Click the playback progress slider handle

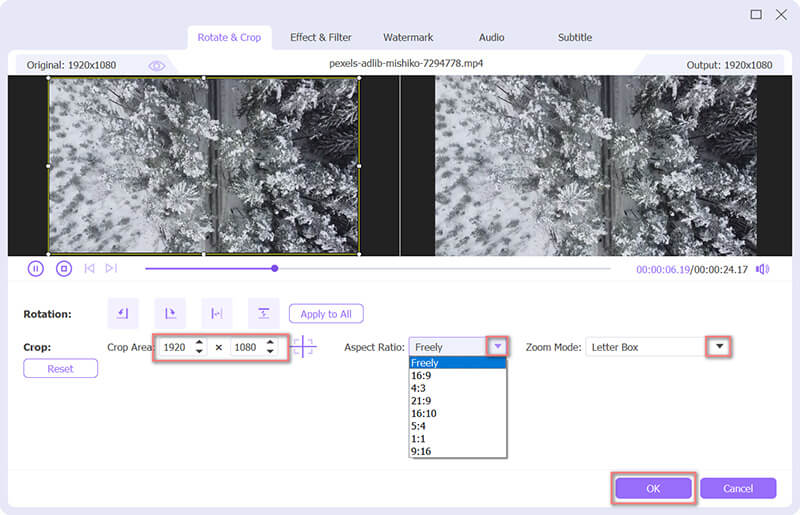tap(274, 268)
